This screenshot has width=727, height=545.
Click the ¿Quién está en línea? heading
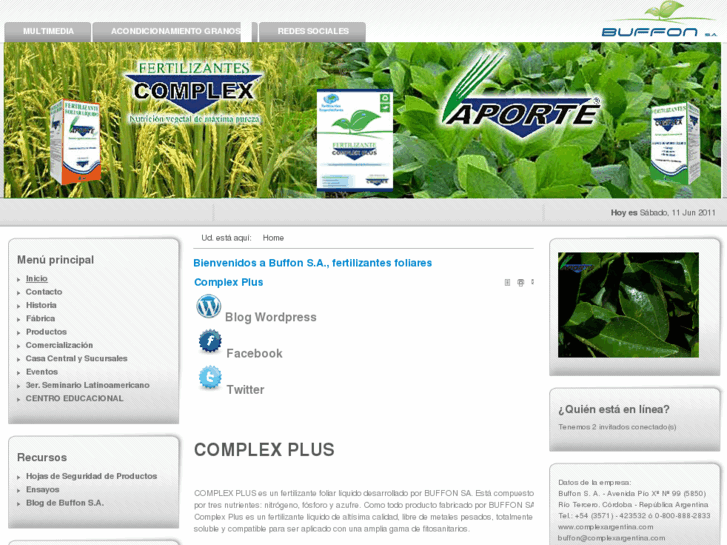click(x=614, y=410)
